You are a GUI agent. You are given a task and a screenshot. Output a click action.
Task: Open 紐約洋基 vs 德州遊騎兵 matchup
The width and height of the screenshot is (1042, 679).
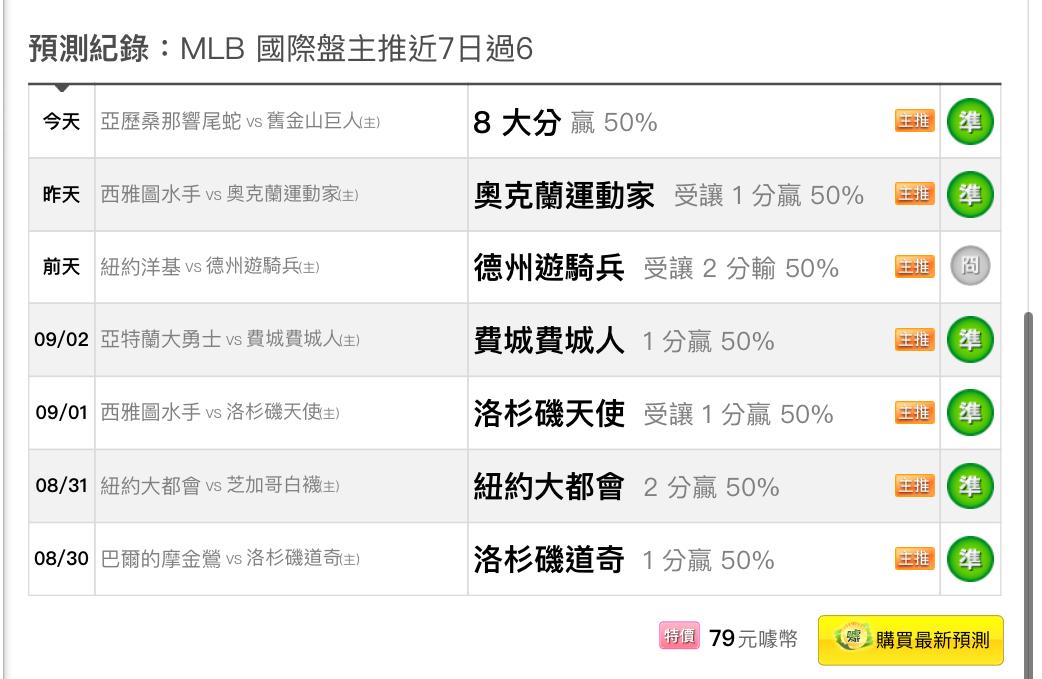click(210, 266)
